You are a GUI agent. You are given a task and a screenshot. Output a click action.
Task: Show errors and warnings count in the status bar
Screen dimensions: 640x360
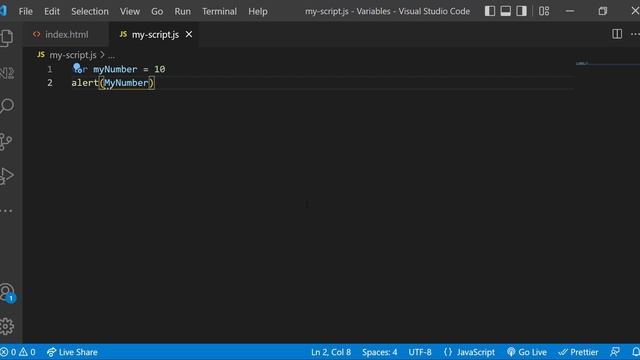point(18,352)
